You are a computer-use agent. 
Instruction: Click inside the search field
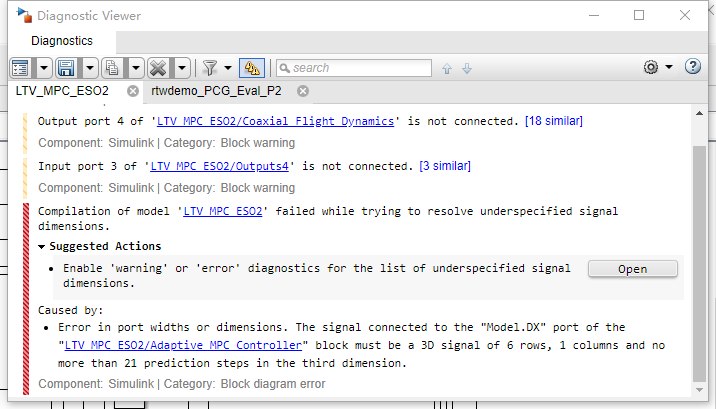(354, 68)
